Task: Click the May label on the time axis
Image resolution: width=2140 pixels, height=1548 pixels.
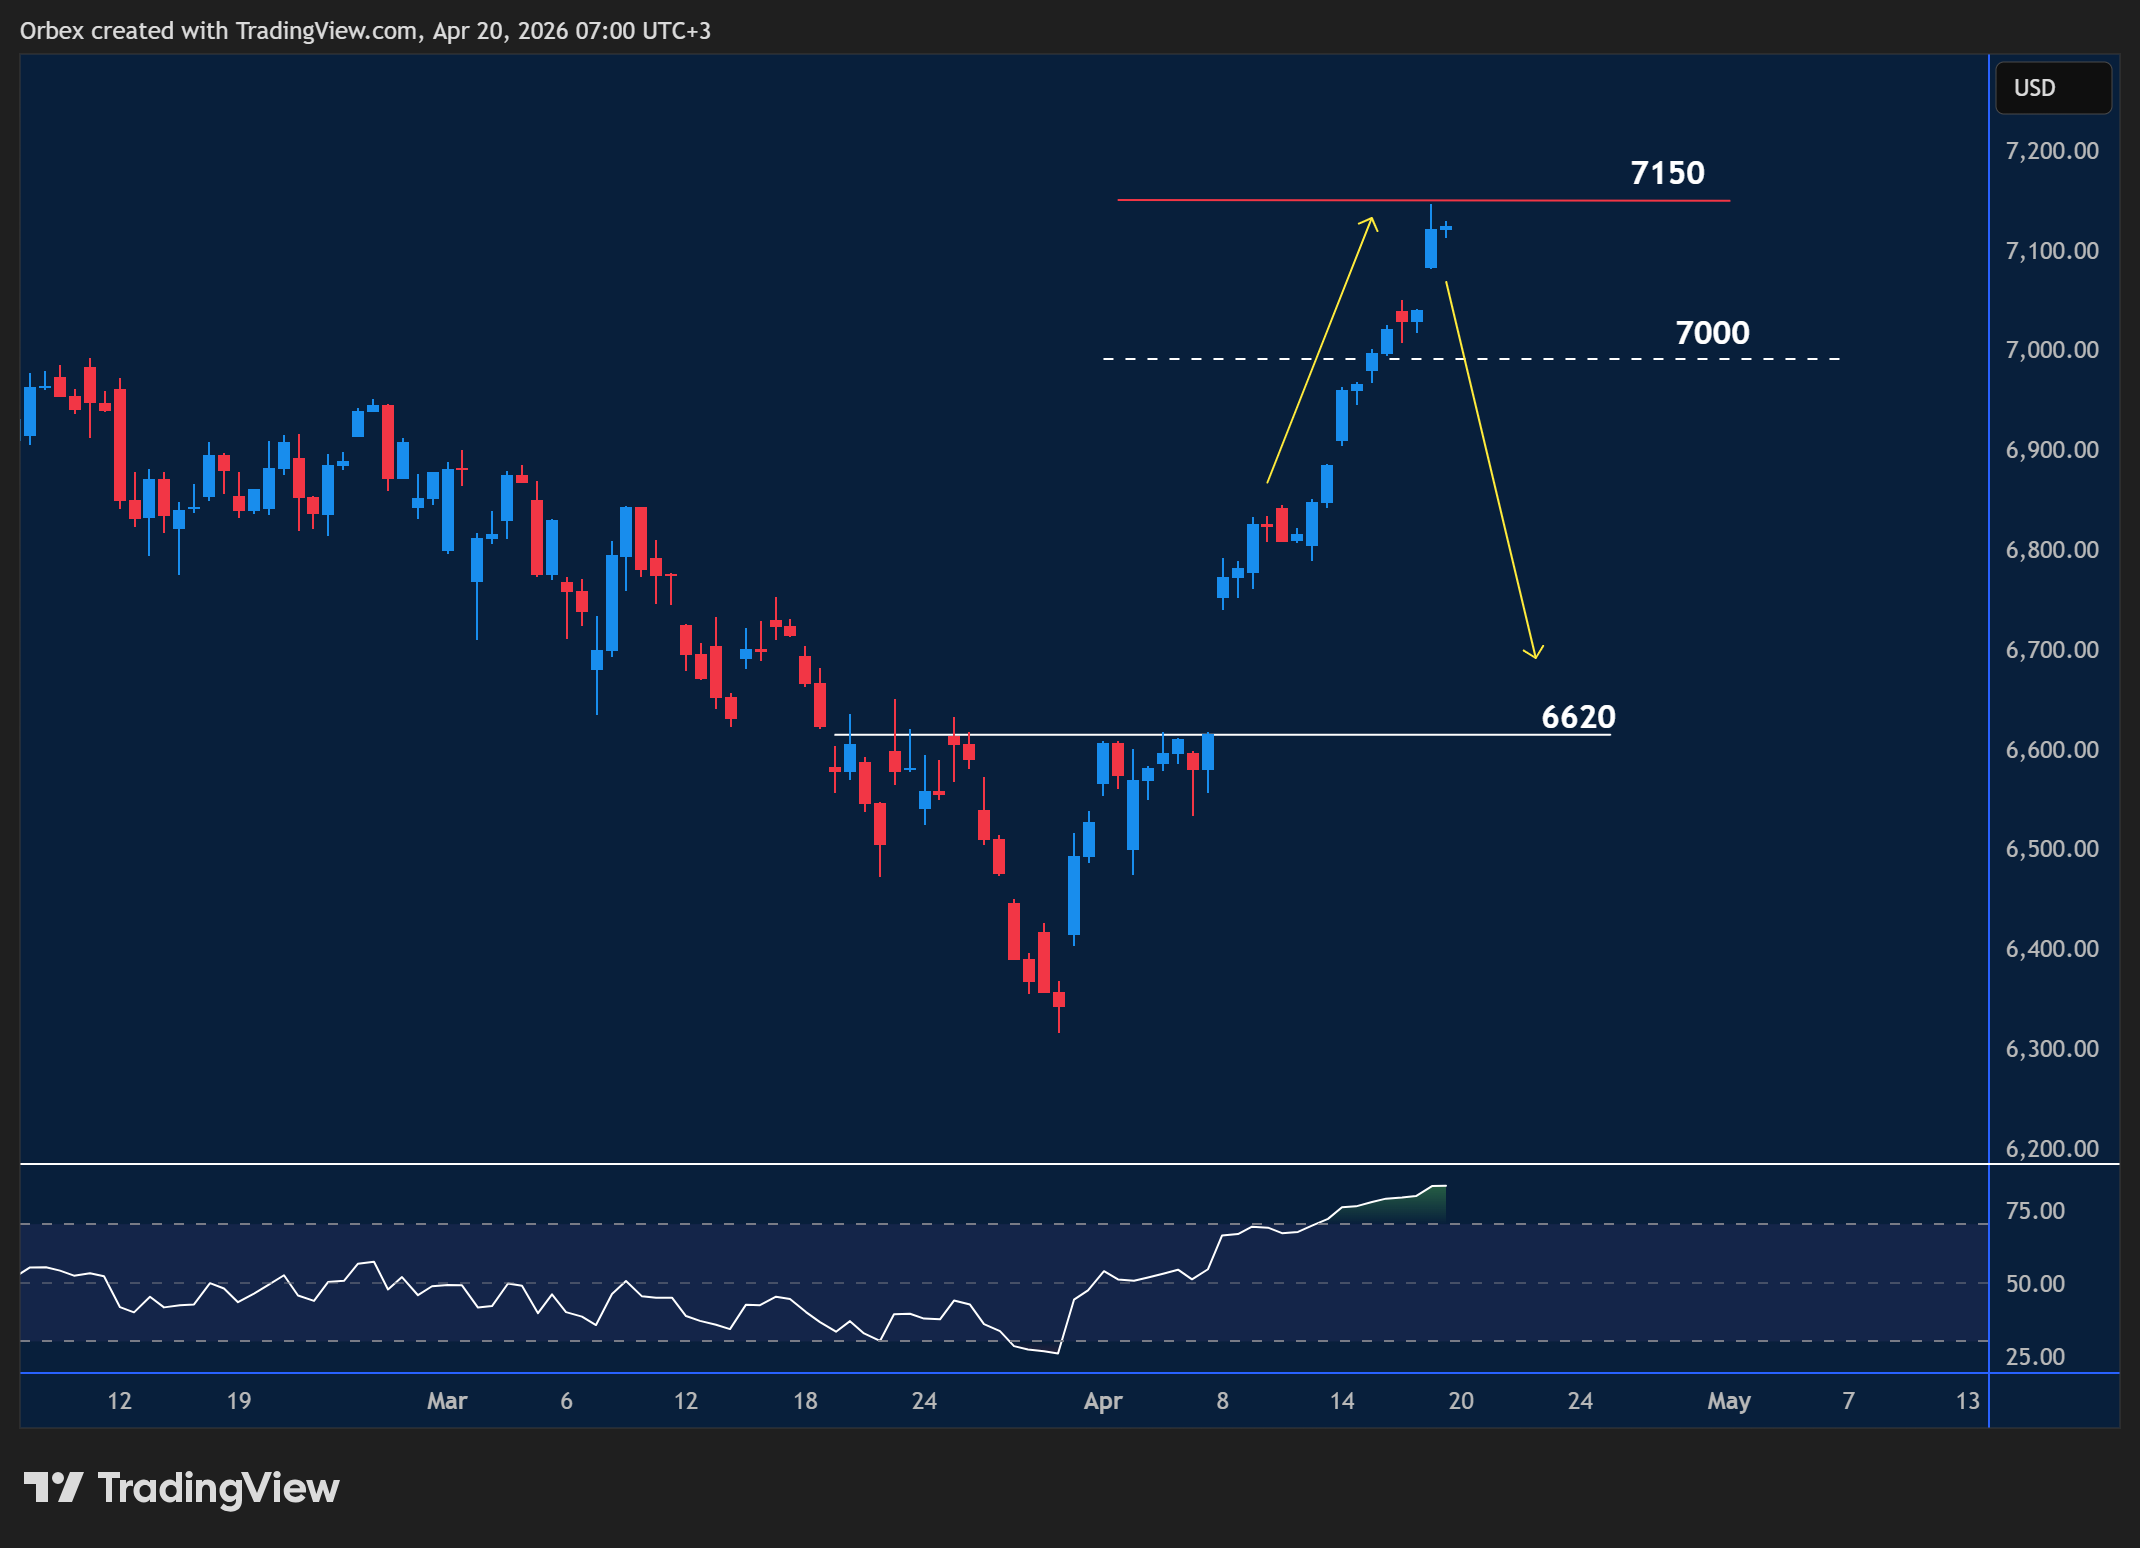Action: [1729, 1401]
